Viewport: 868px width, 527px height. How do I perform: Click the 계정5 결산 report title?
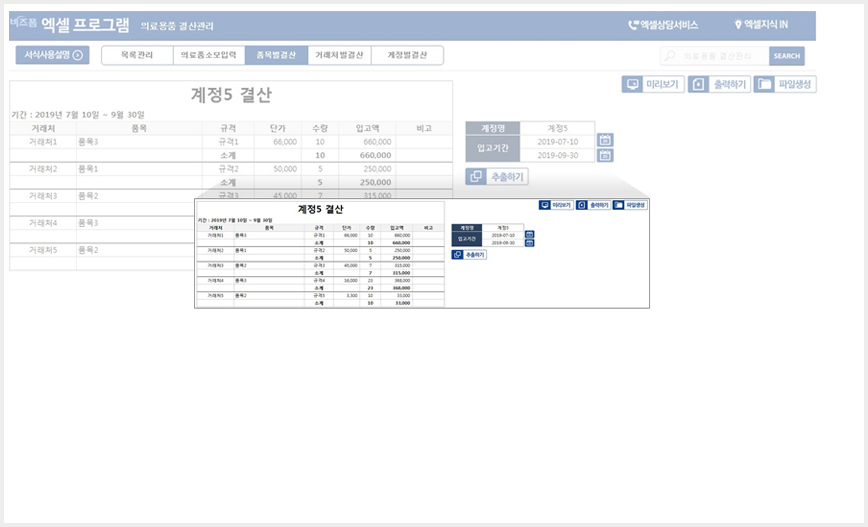pyautogui.click(x=231, y=95)
